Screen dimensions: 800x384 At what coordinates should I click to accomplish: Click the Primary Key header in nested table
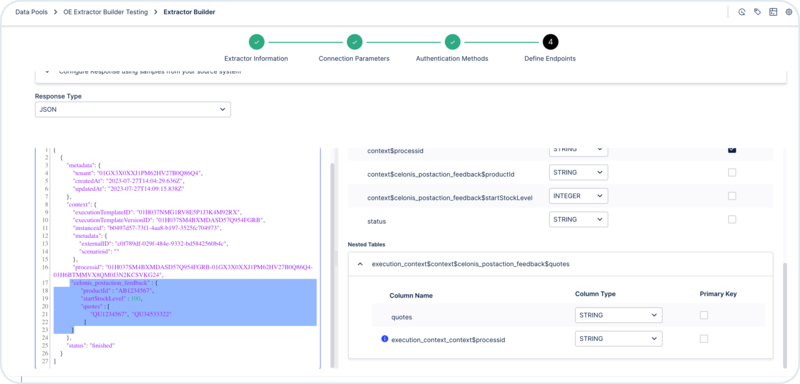[718, 294]
